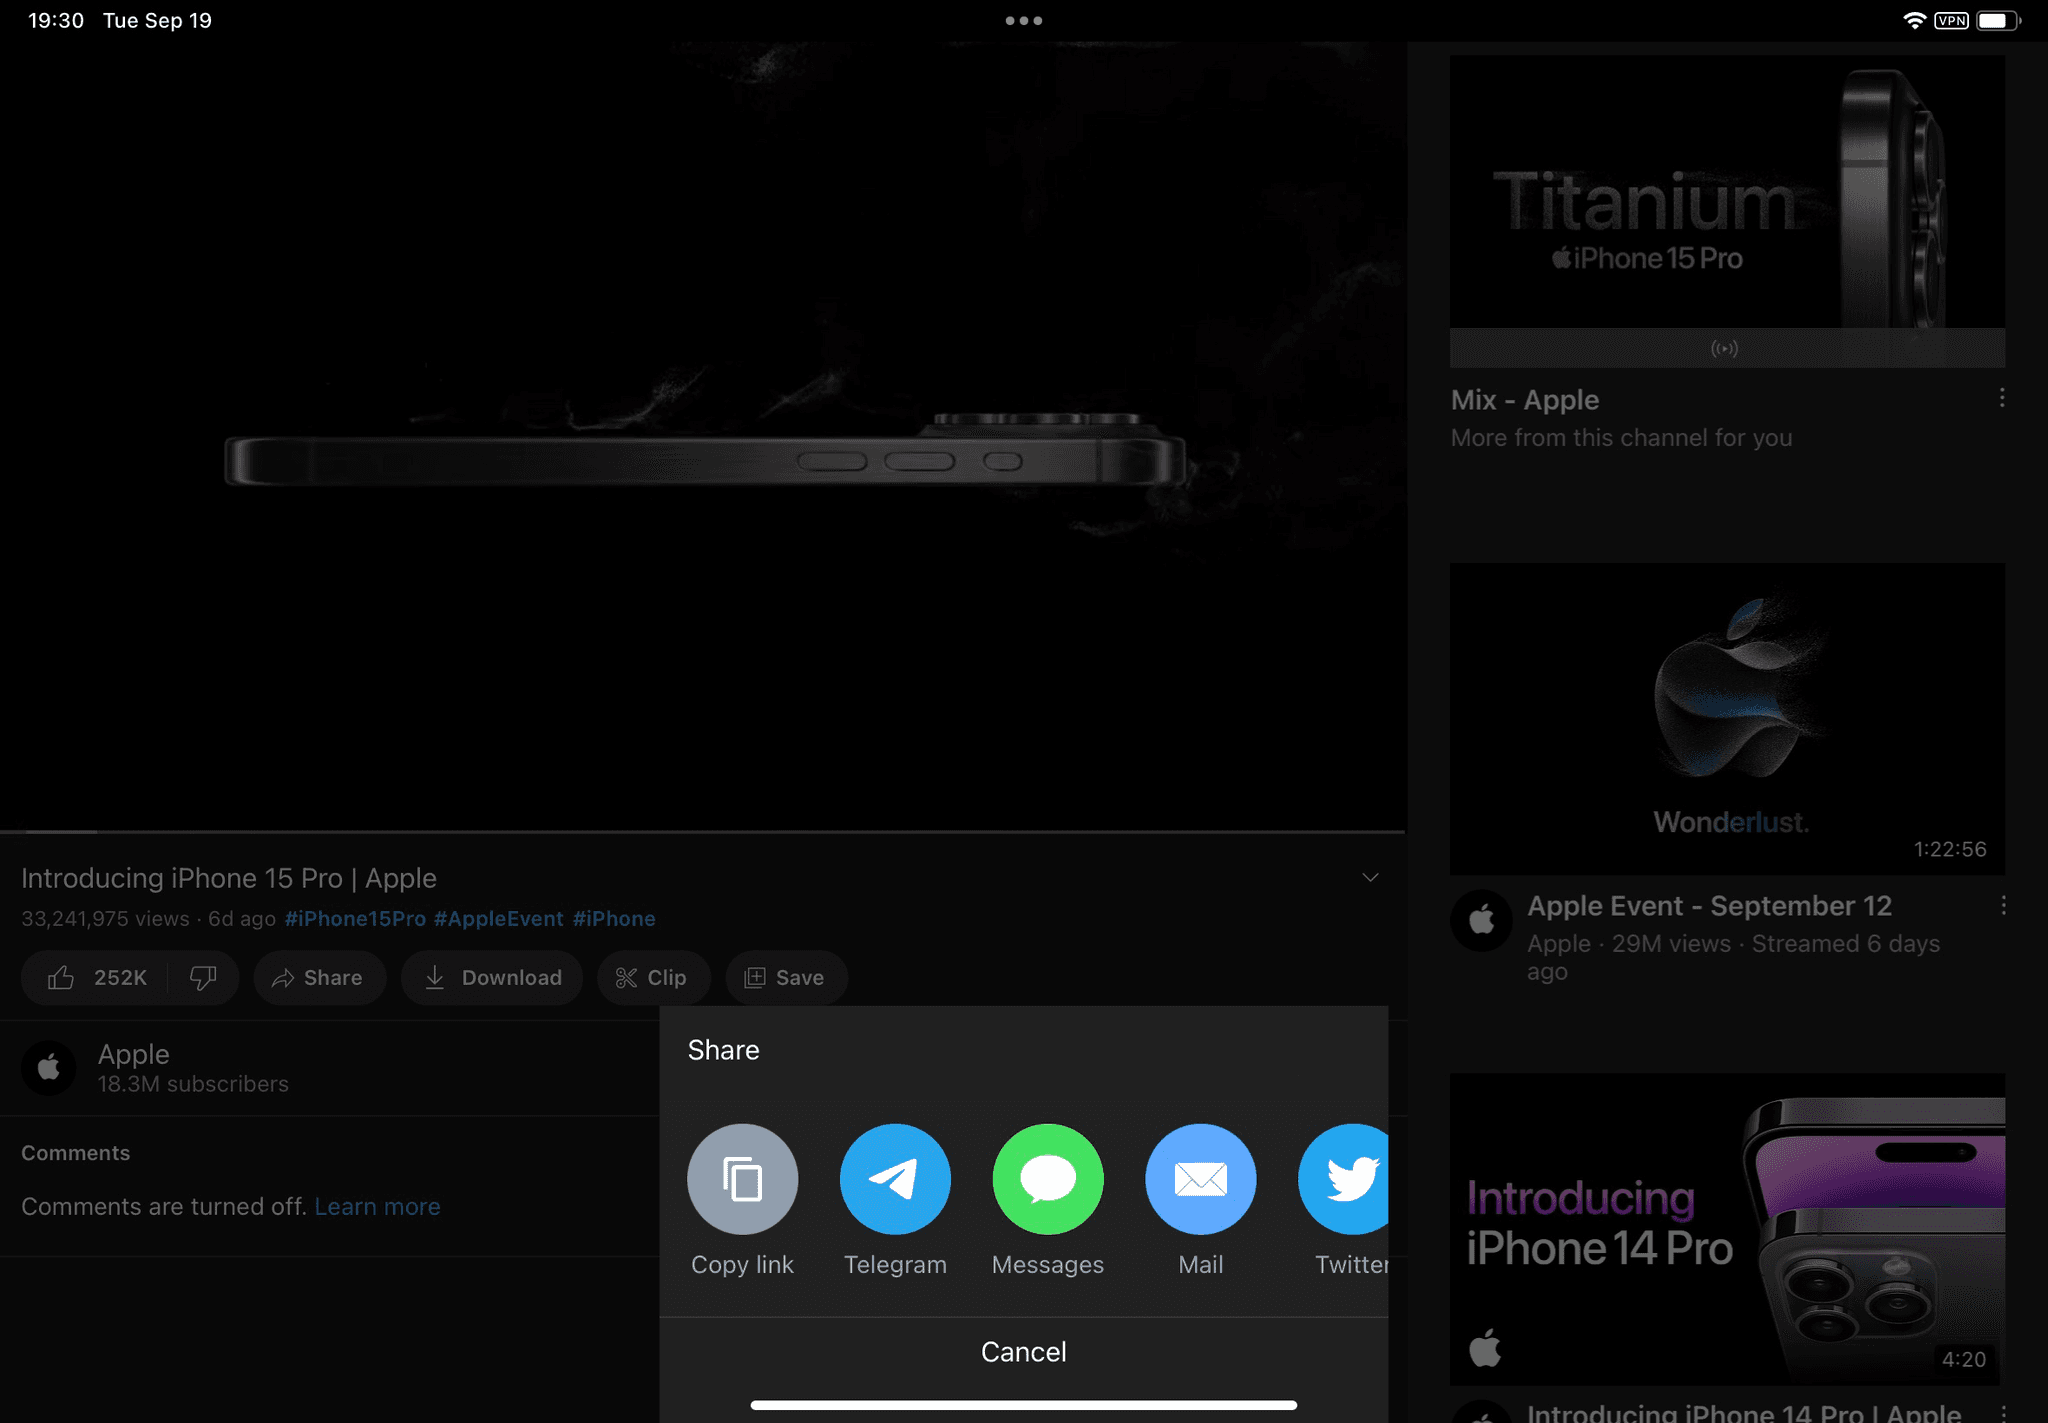Open Apple channel avatar below video
Screen dimensions: 2048x1423
tap(49, 1068)
